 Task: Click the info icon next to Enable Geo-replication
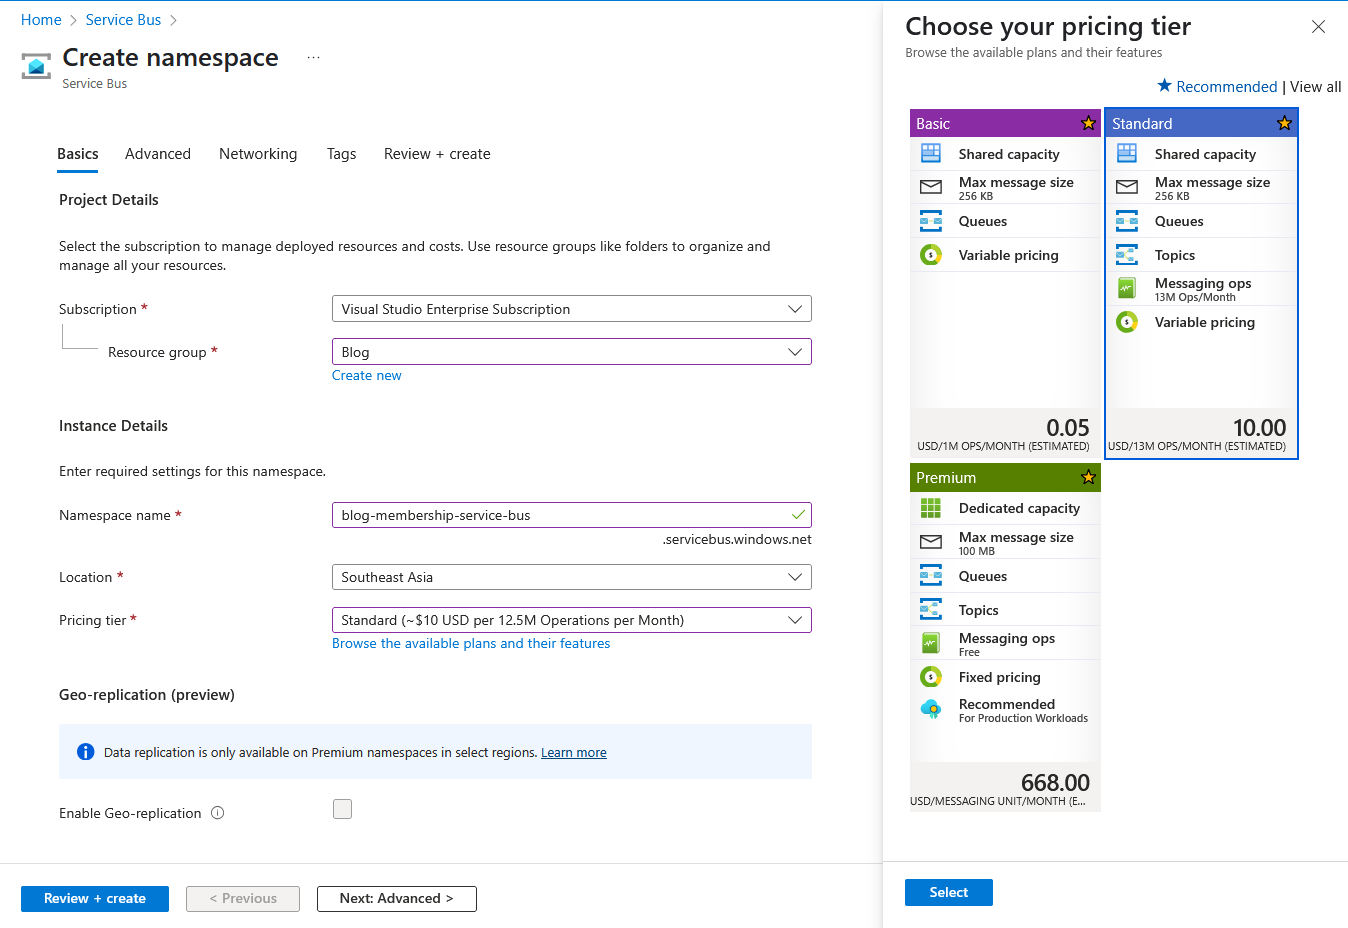(217, 813)
